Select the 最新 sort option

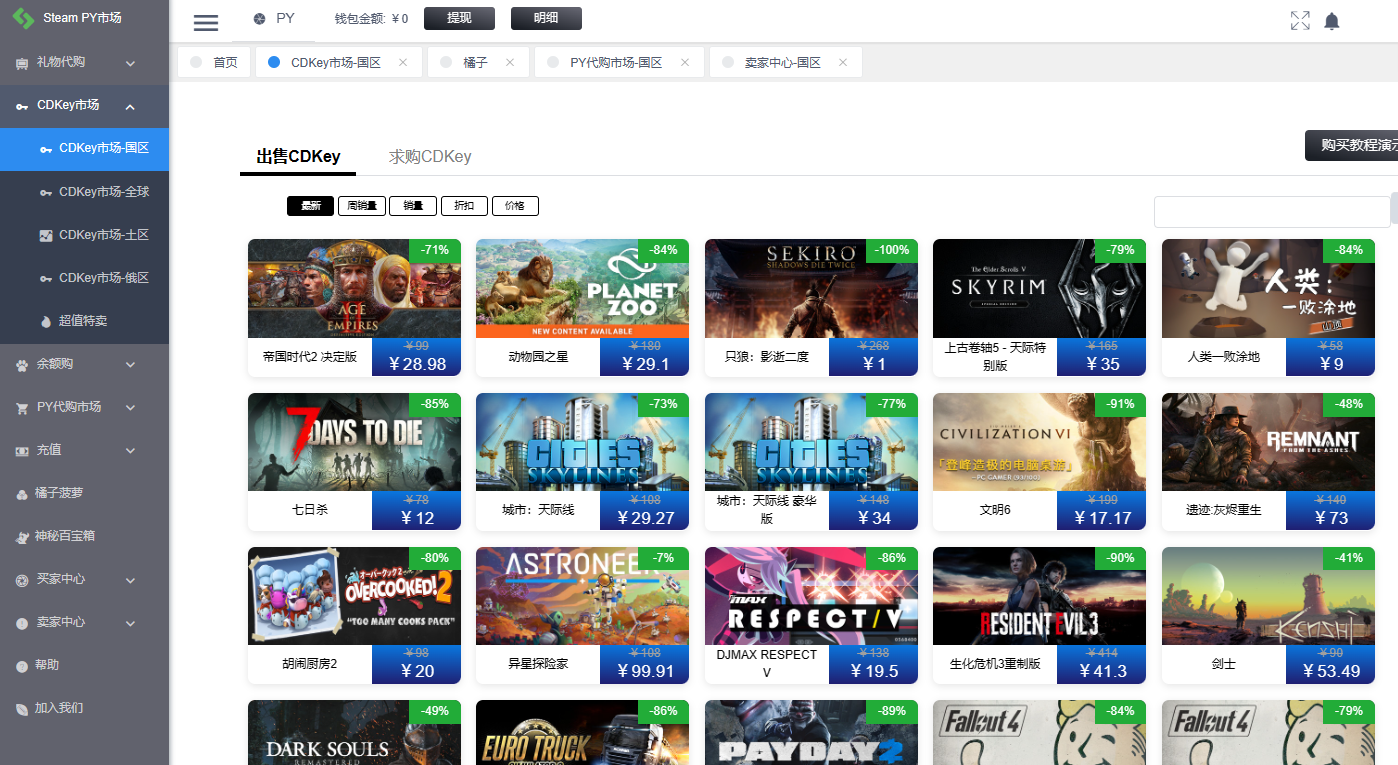click(310, 206)
